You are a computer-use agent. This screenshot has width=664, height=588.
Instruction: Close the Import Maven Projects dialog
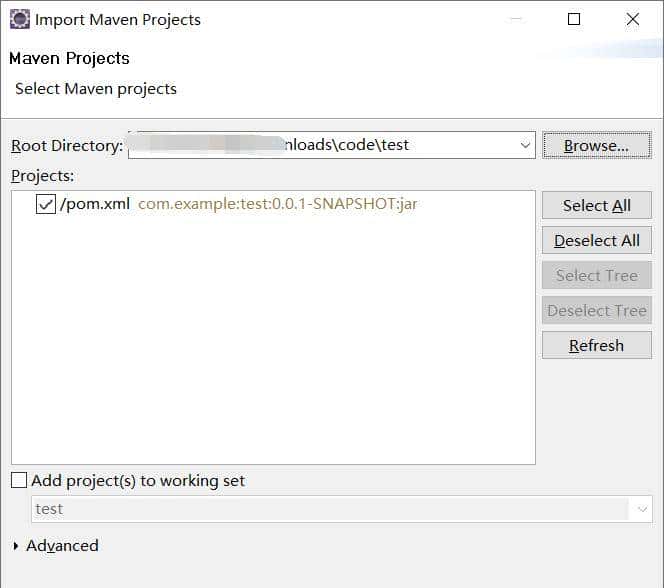(633, 19)
